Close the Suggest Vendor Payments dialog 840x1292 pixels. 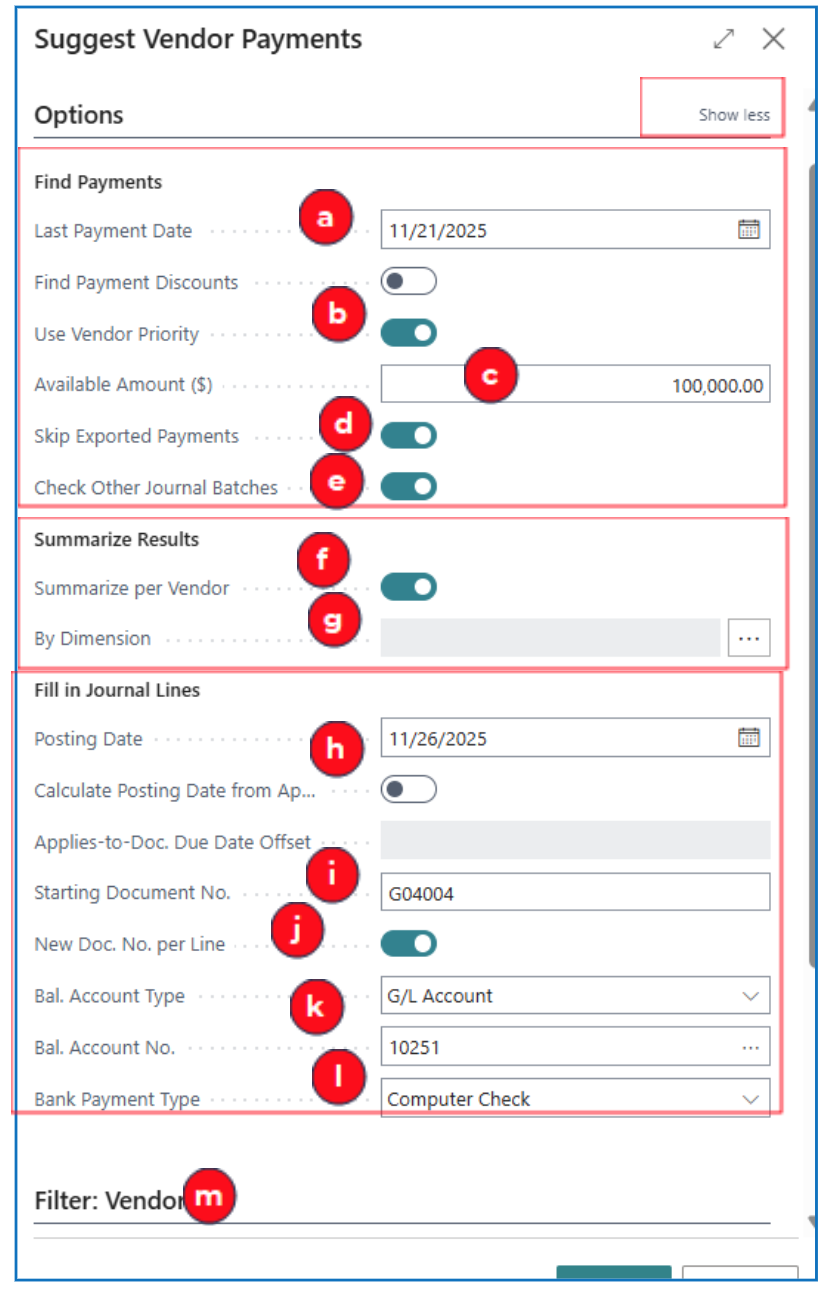773,39
